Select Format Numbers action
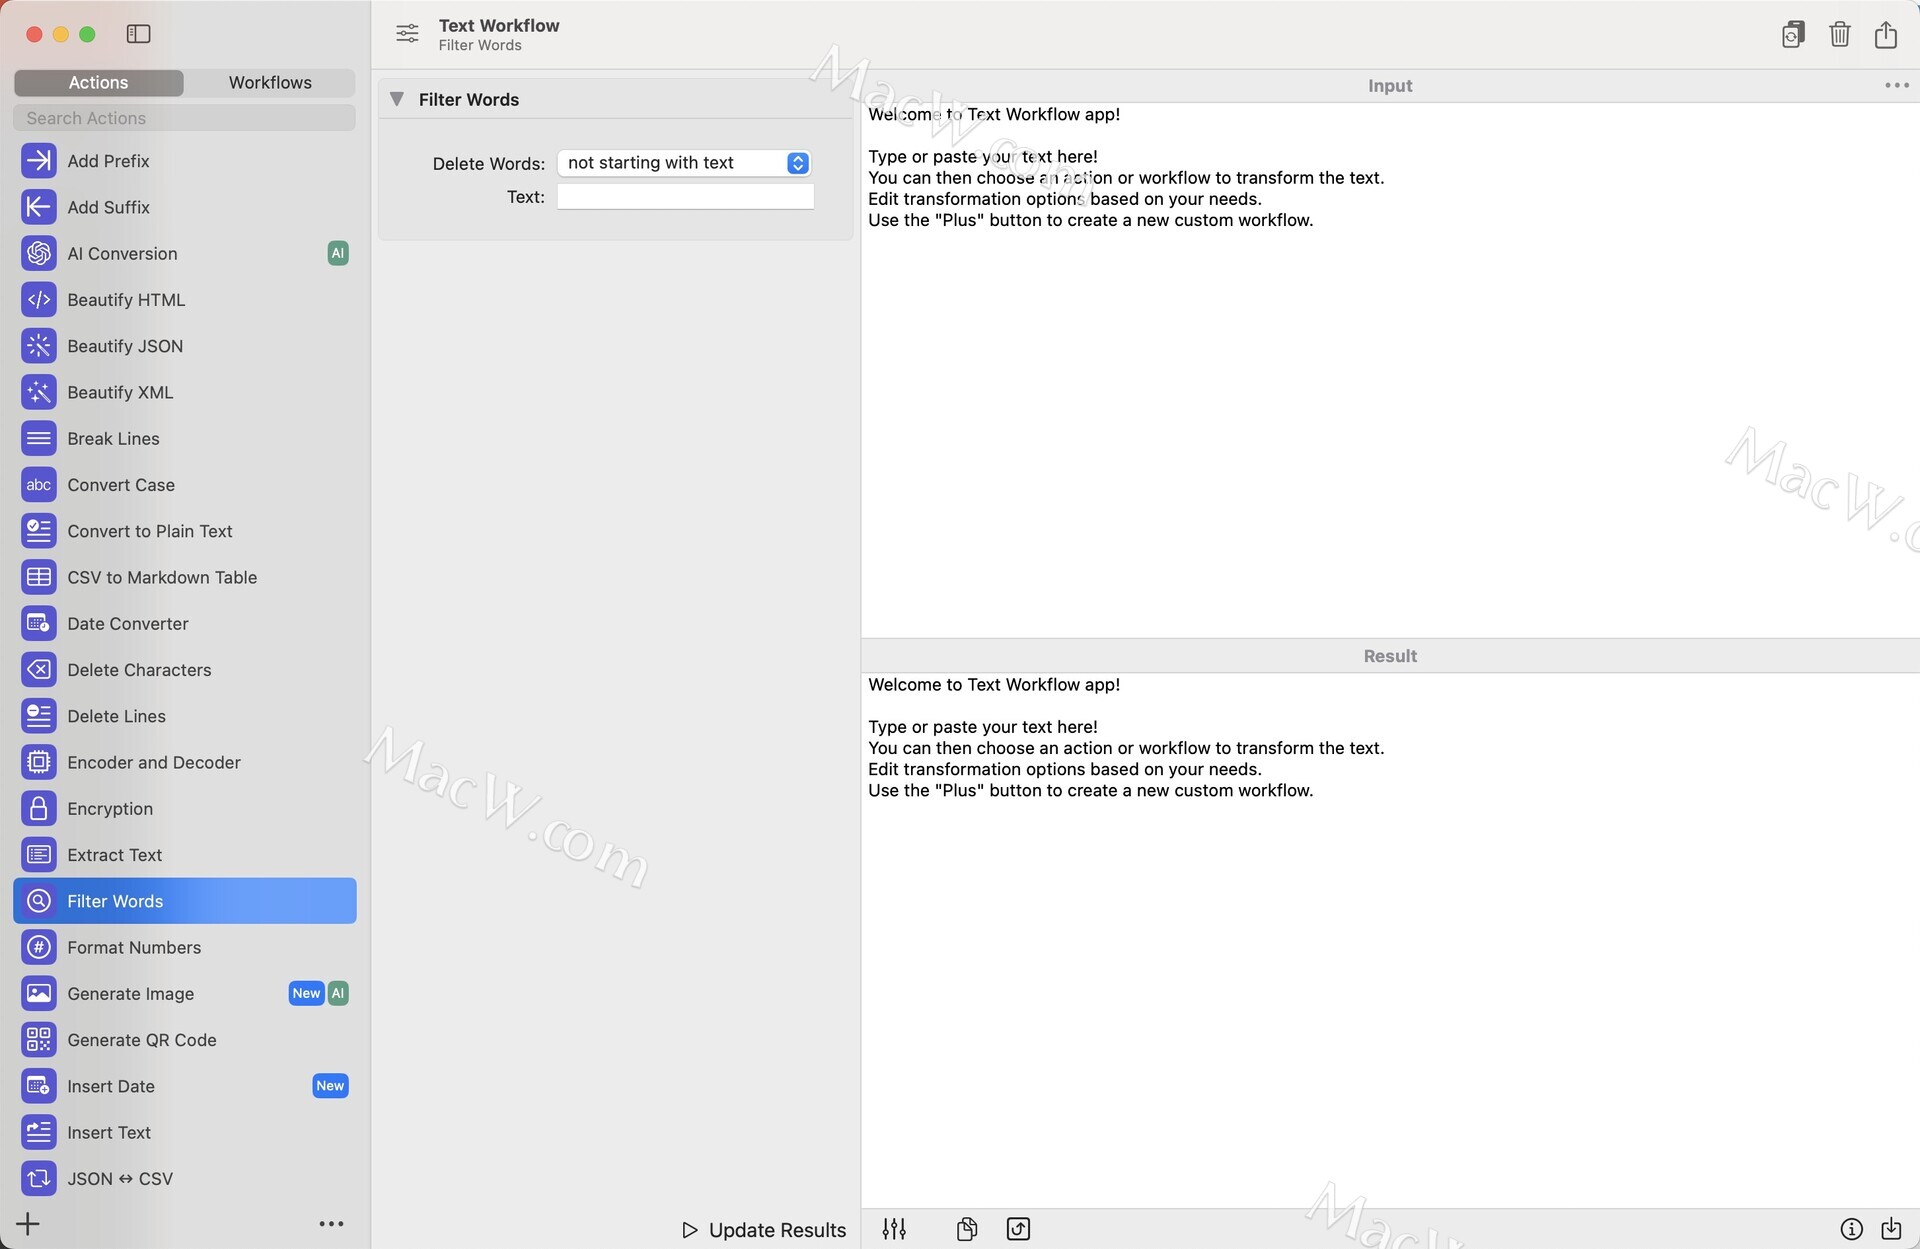 coord(185,947)
